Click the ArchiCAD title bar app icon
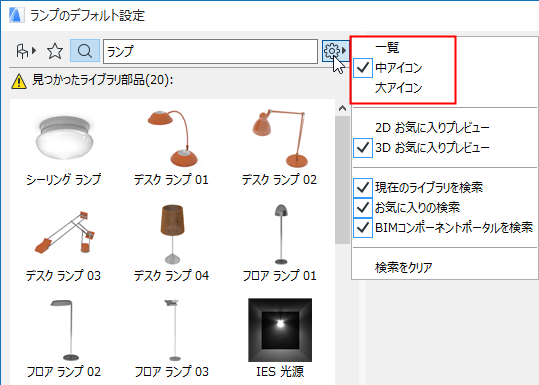The height and width of the screenshot is (385, 539). tap(16, 15)
